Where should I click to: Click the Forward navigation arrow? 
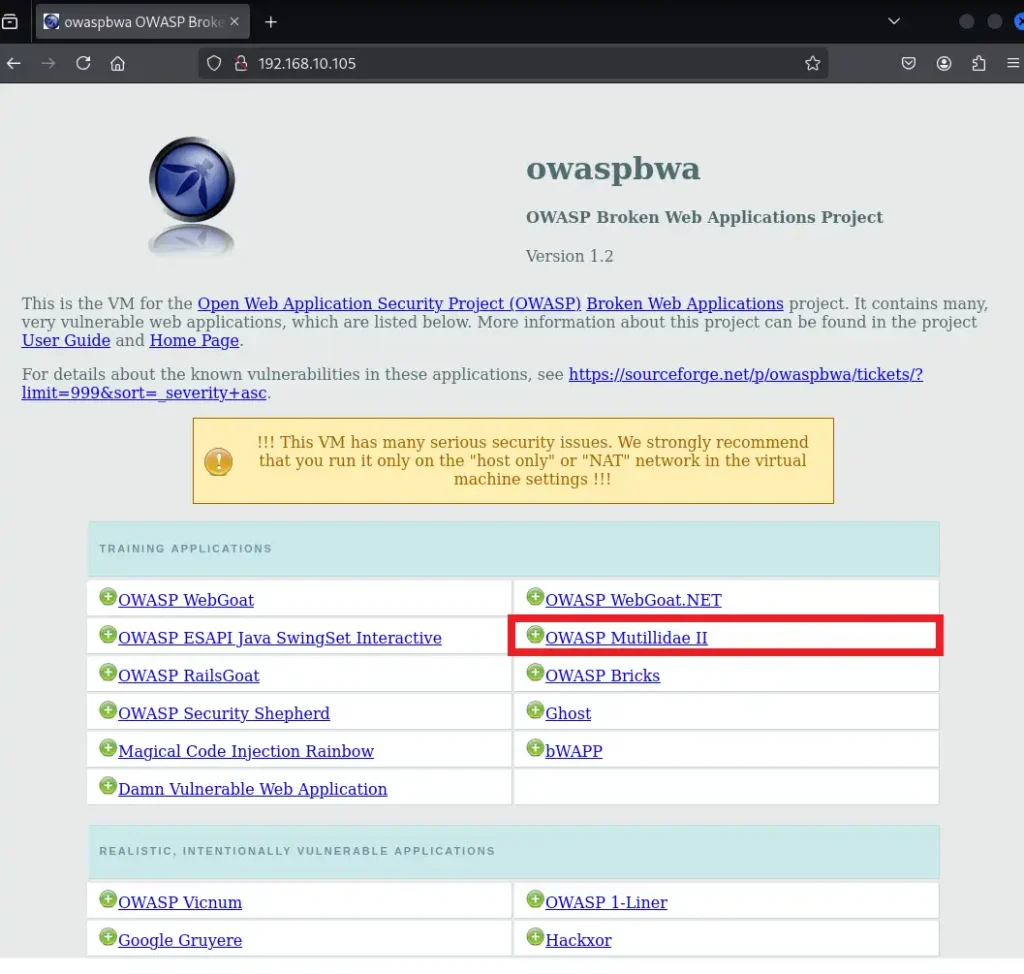[x=48, y=63]
